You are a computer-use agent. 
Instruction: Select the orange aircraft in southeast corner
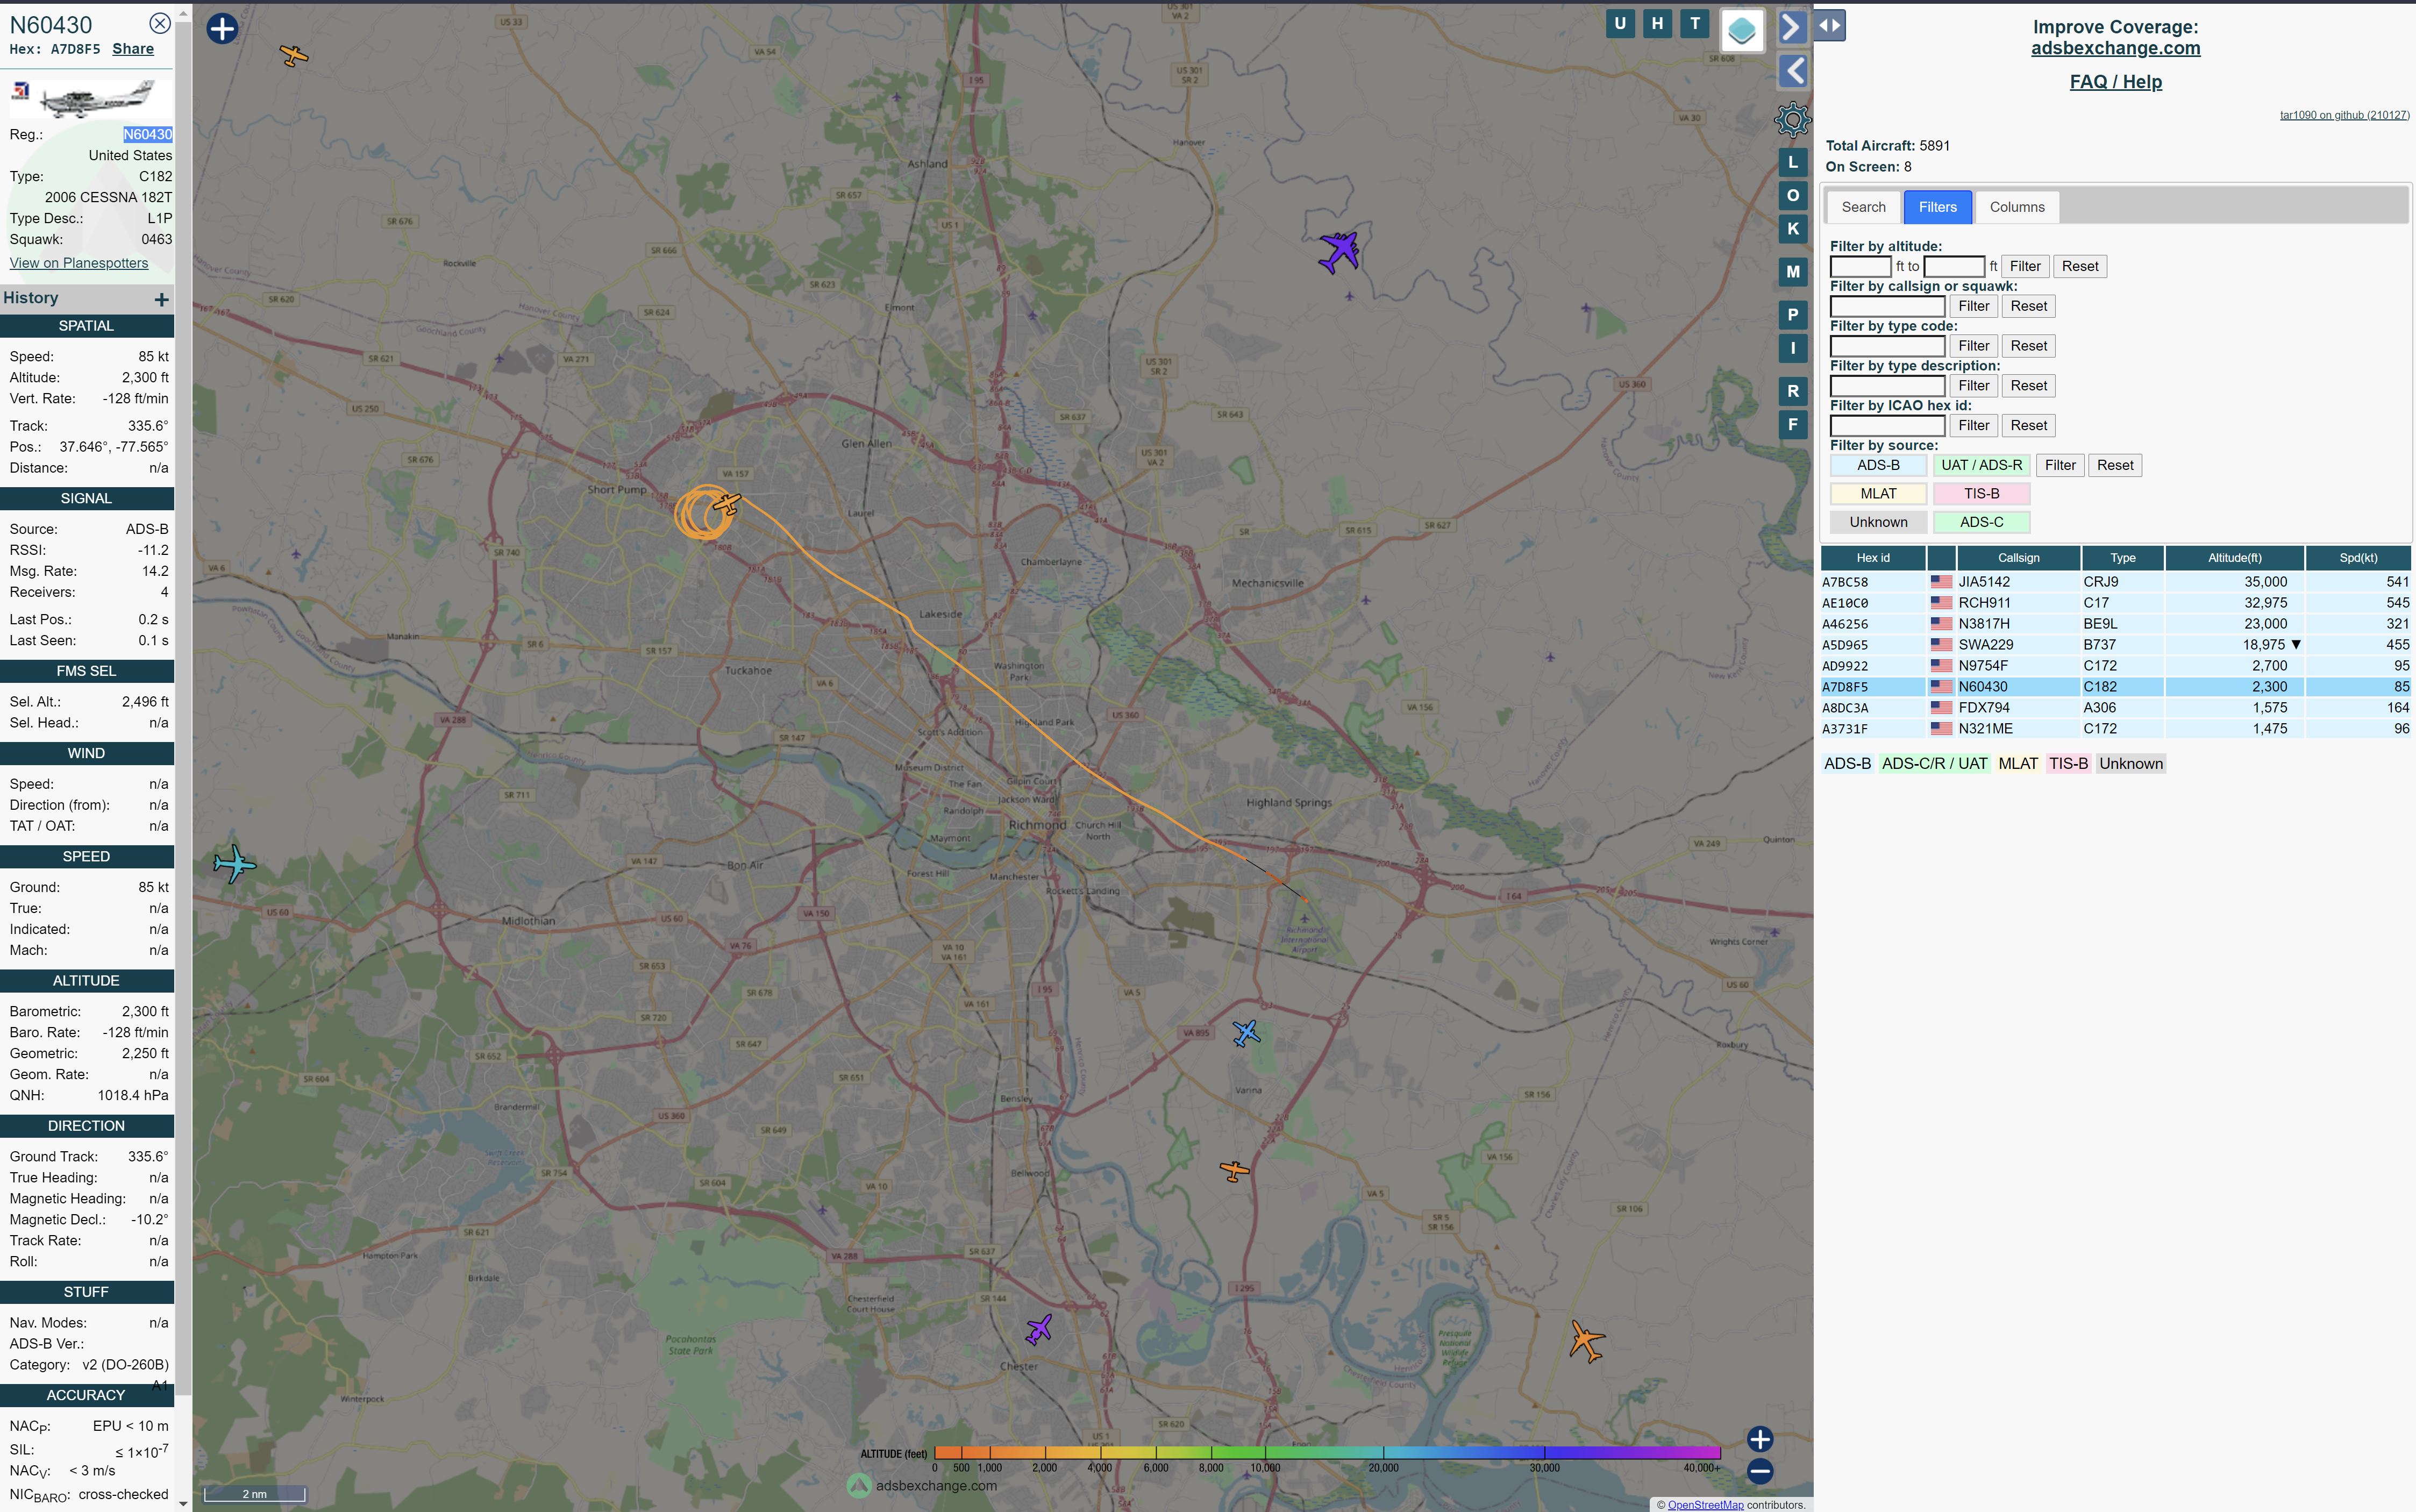pyautogui.click(x=1586, y=1341)
